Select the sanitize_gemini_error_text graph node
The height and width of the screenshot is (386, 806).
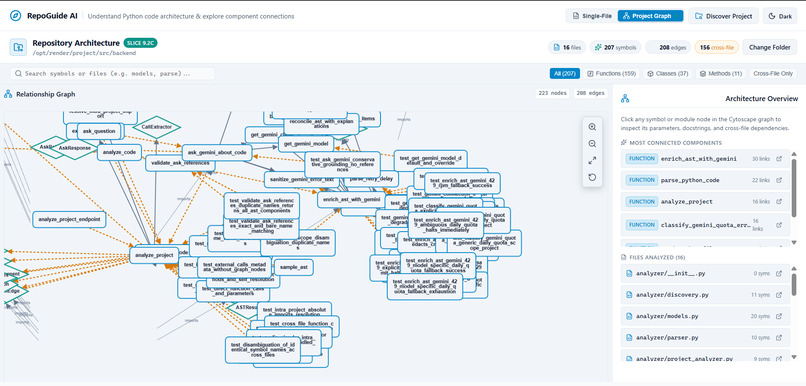pos(303,179)
